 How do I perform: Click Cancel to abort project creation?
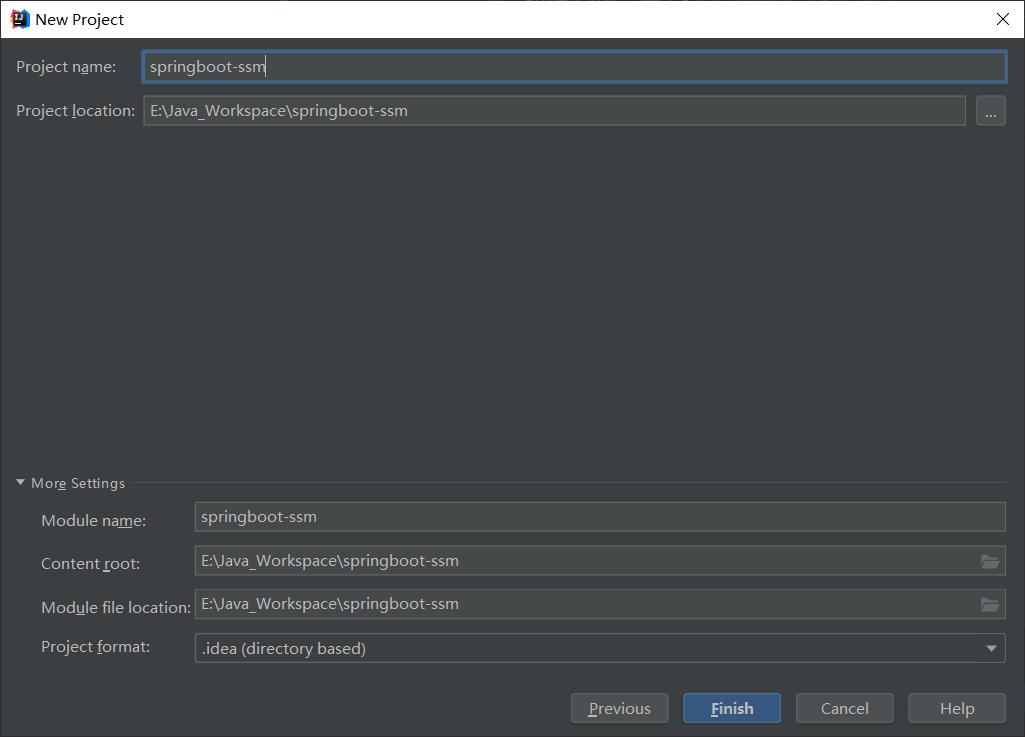coord(844,708)
